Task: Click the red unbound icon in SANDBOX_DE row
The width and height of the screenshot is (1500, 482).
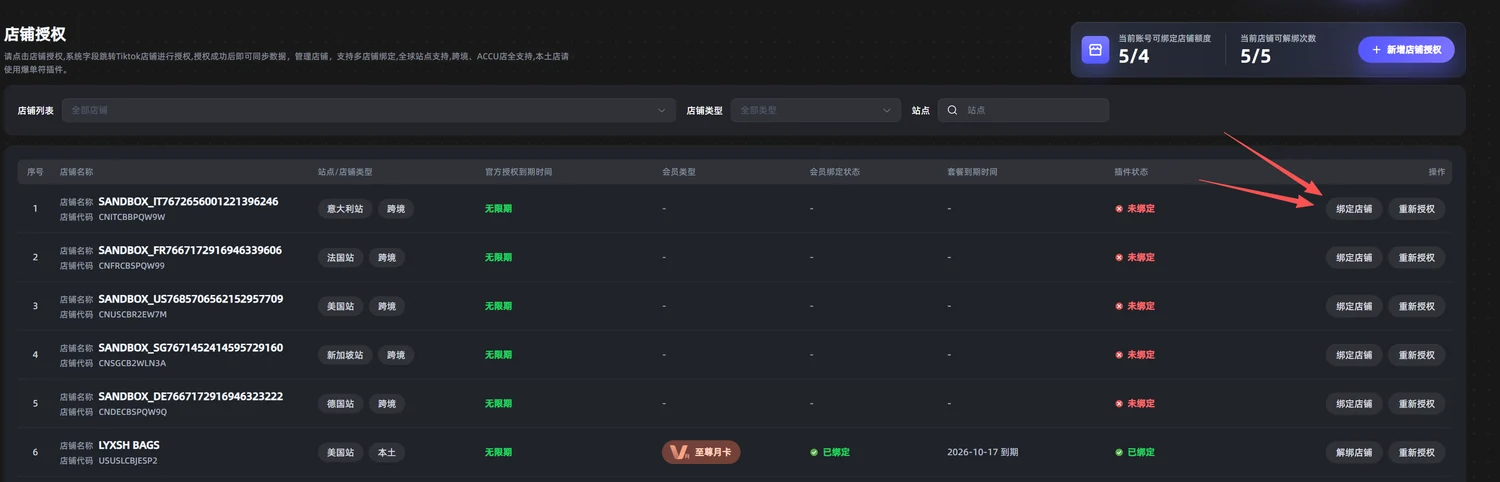Action: point(1119,404)
